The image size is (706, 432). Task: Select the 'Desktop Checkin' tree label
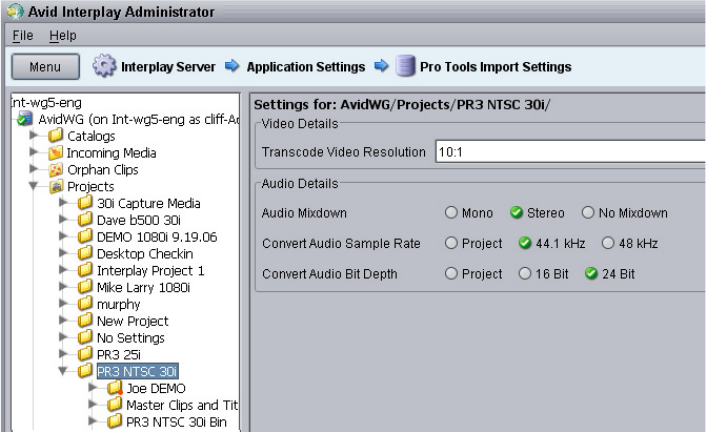(145, 254)
